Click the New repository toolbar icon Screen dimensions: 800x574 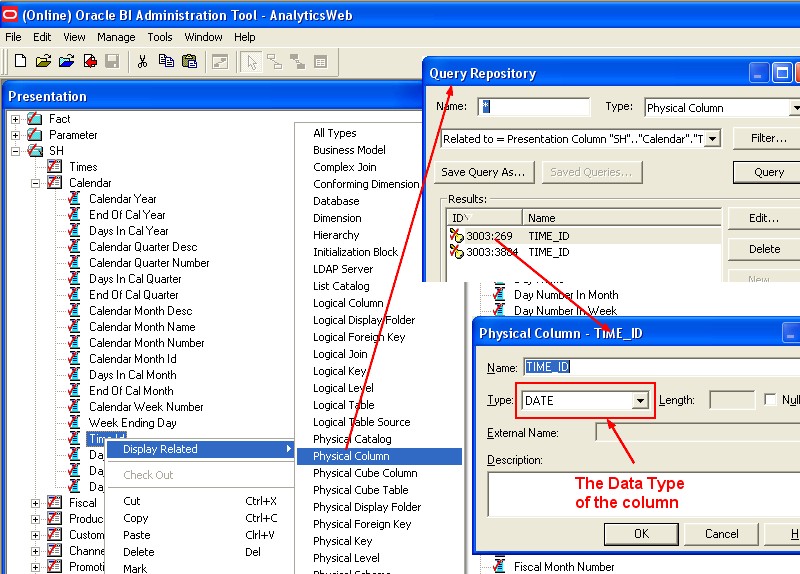(20, 61)
